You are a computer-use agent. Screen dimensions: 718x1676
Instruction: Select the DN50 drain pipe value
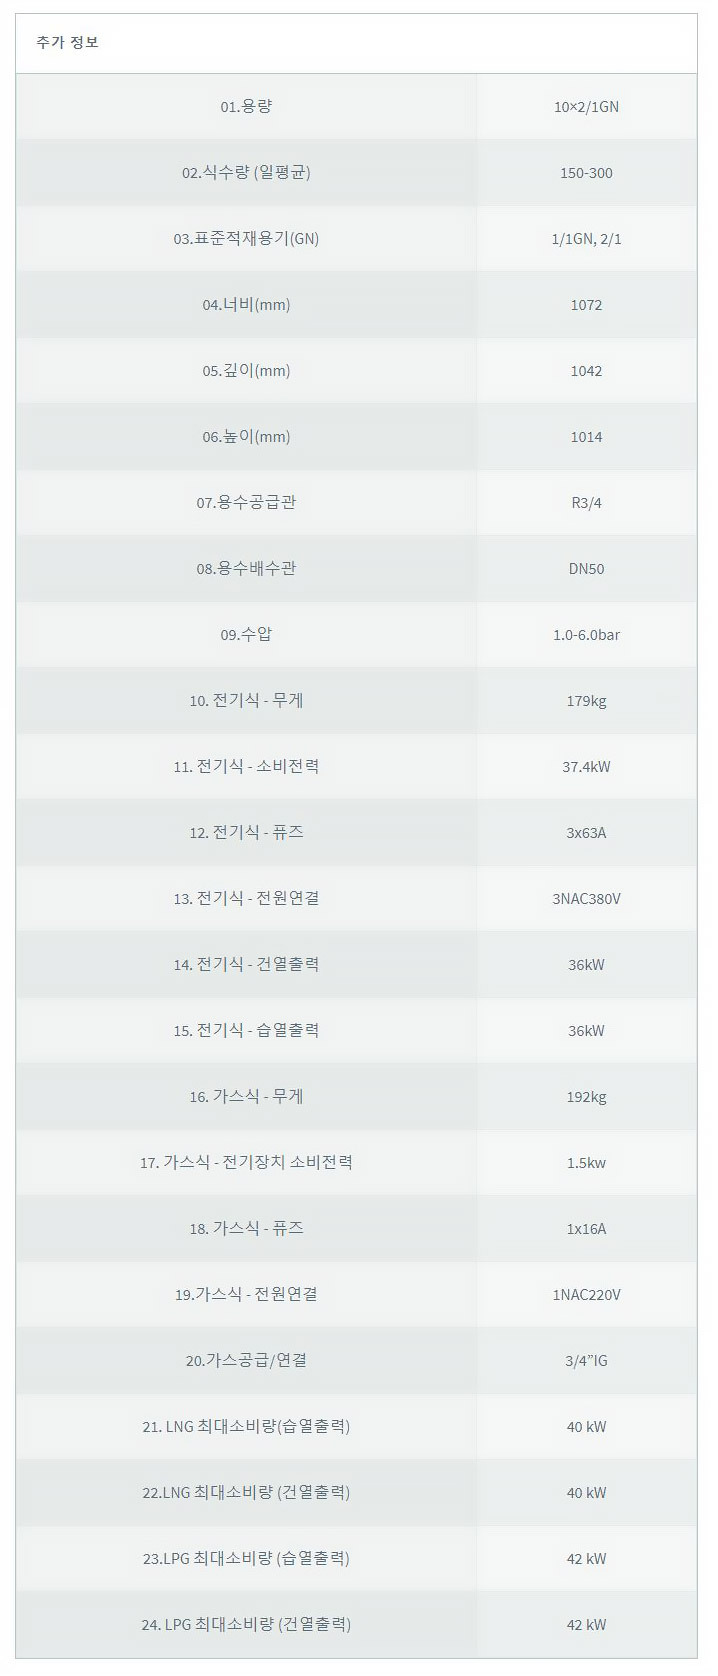tap(586, 569)
